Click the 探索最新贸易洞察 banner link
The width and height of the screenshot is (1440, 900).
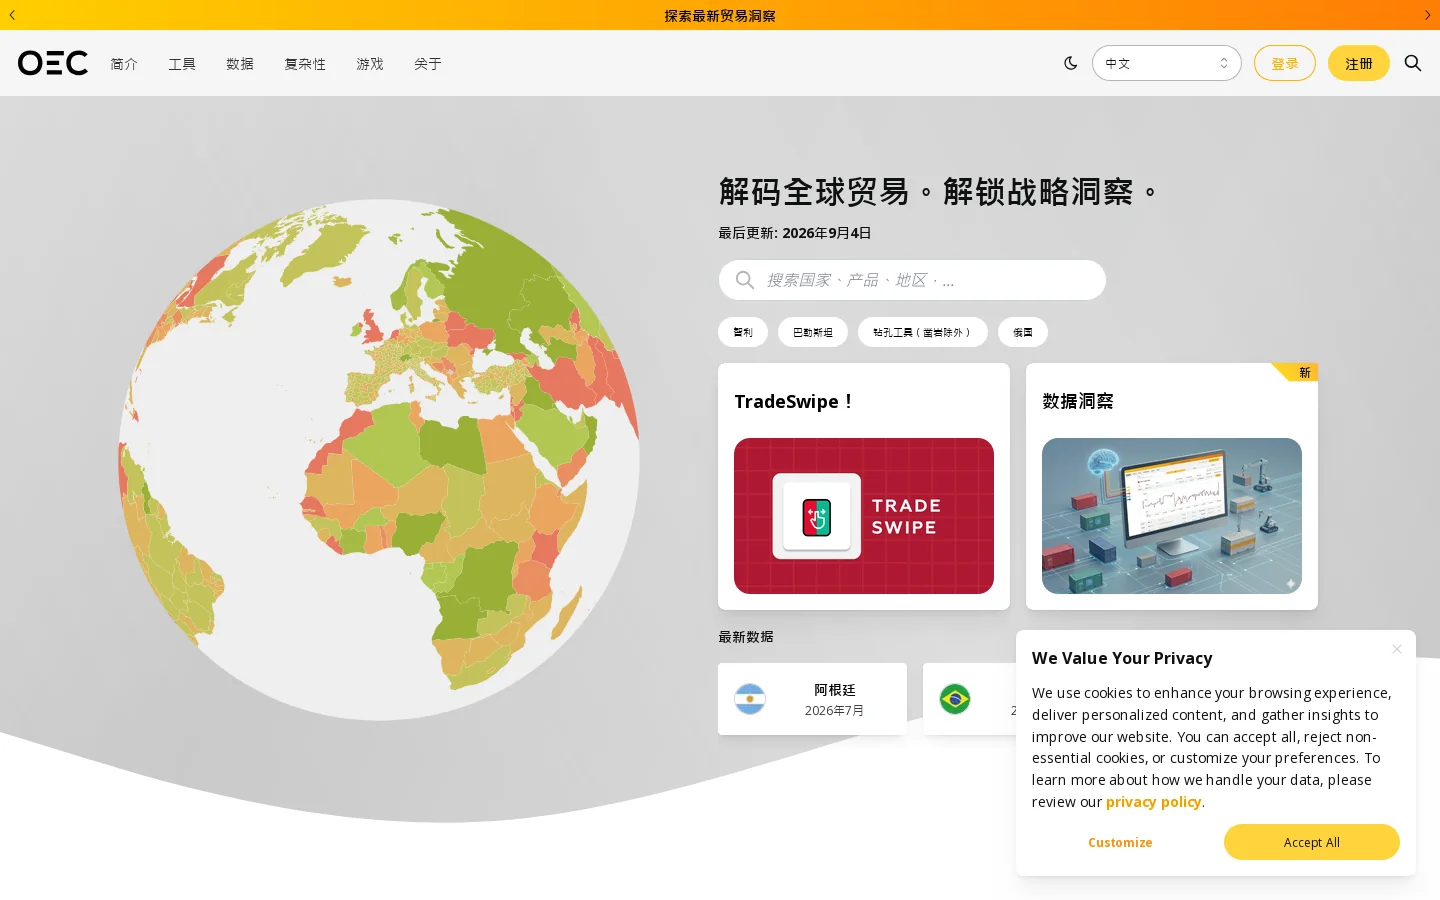pos(720,15)
